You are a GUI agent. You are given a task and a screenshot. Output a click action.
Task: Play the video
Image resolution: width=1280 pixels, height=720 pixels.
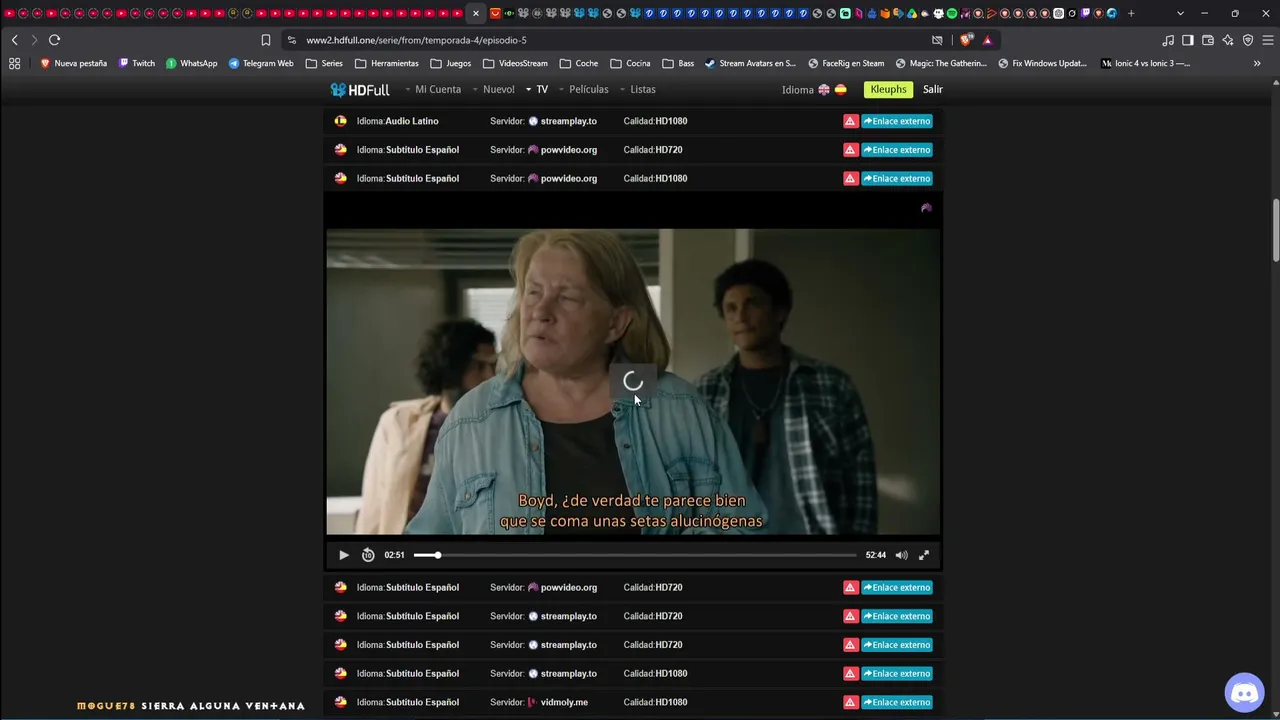pyautogui.click(x=343, y=555)
